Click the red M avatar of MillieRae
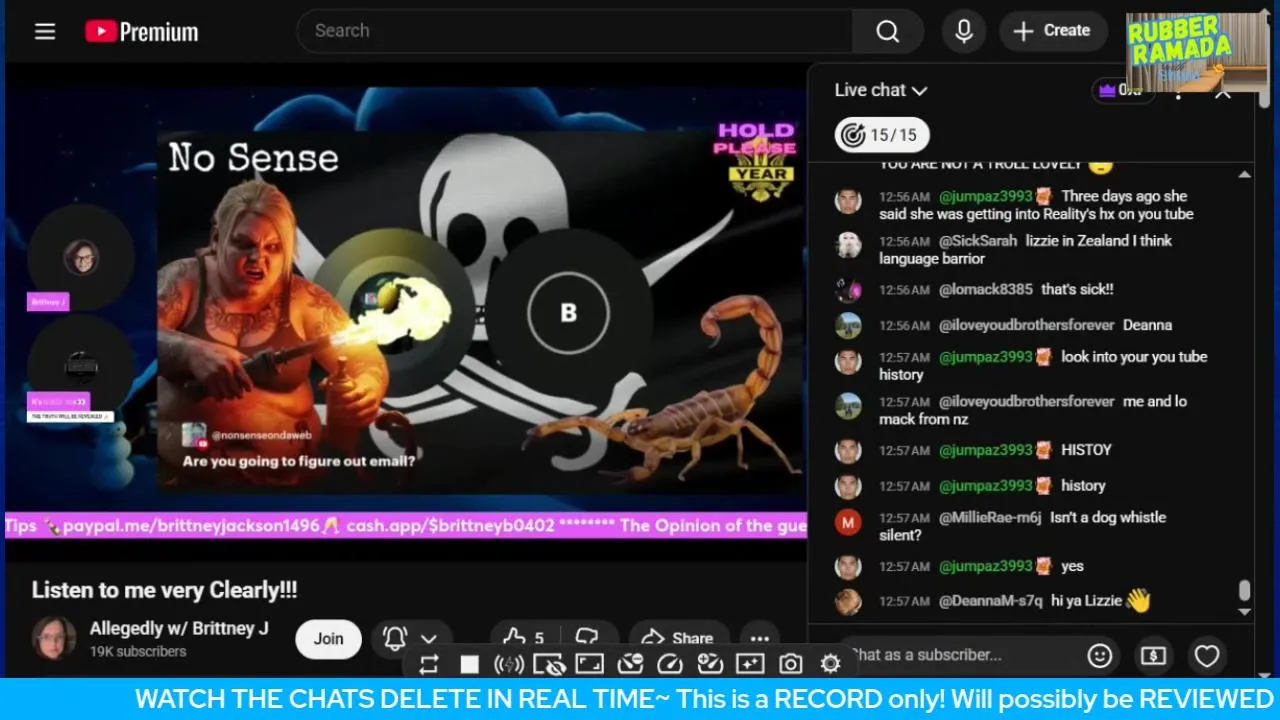The image size is (1280, 720). coord(848,522)
